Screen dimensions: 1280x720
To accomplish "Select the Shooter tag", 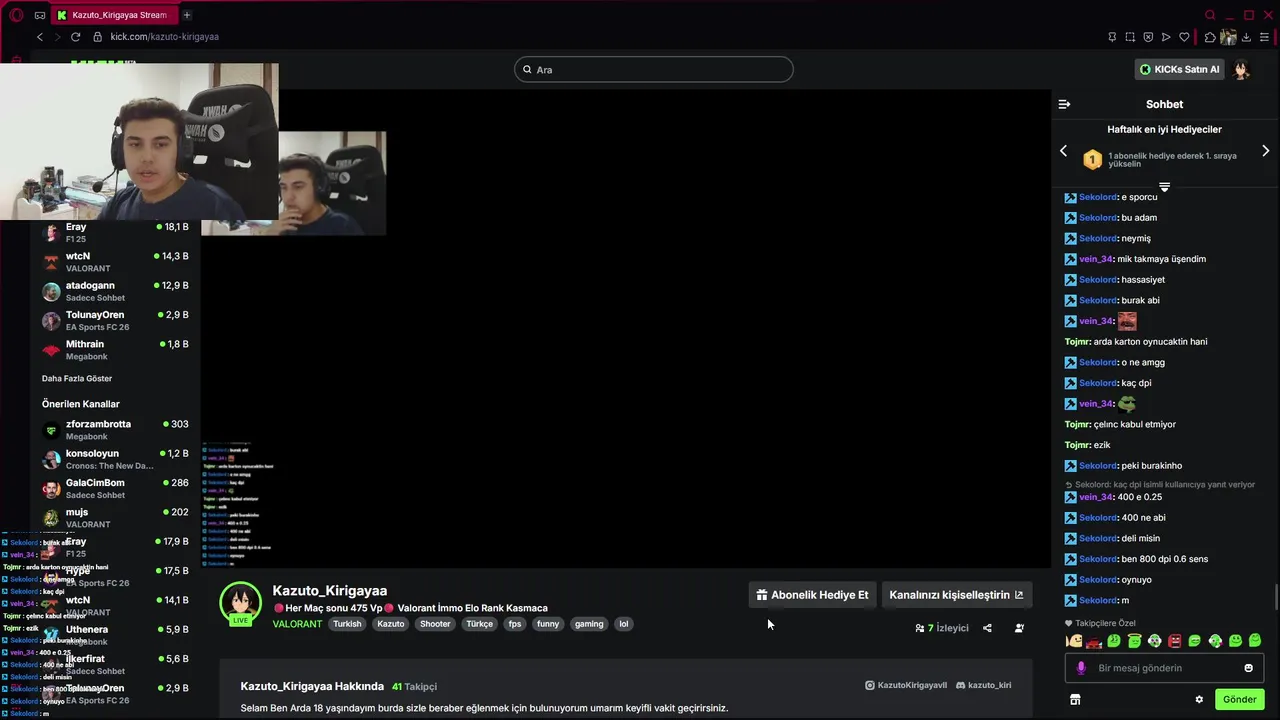I will point(435,624).
